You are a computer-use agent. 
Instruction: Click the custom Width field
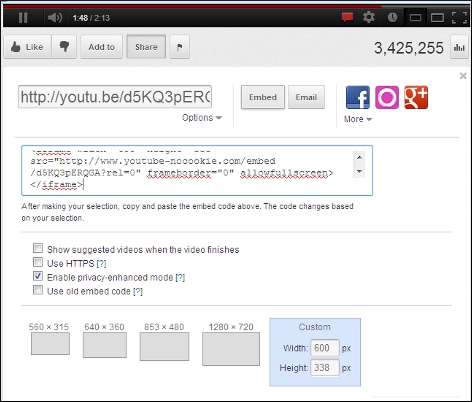tap(325, 348)
